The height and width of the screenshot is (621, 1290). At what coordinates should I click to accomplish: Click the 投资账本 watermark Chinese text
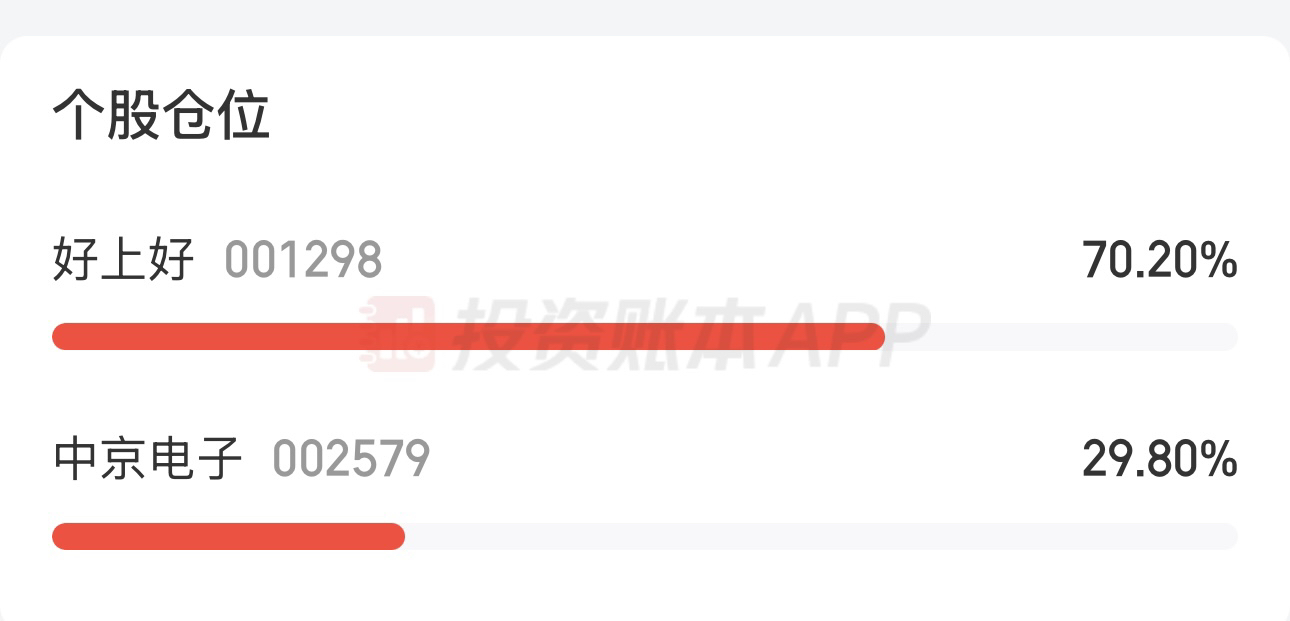pyautogui.click(x=612, y=335)
